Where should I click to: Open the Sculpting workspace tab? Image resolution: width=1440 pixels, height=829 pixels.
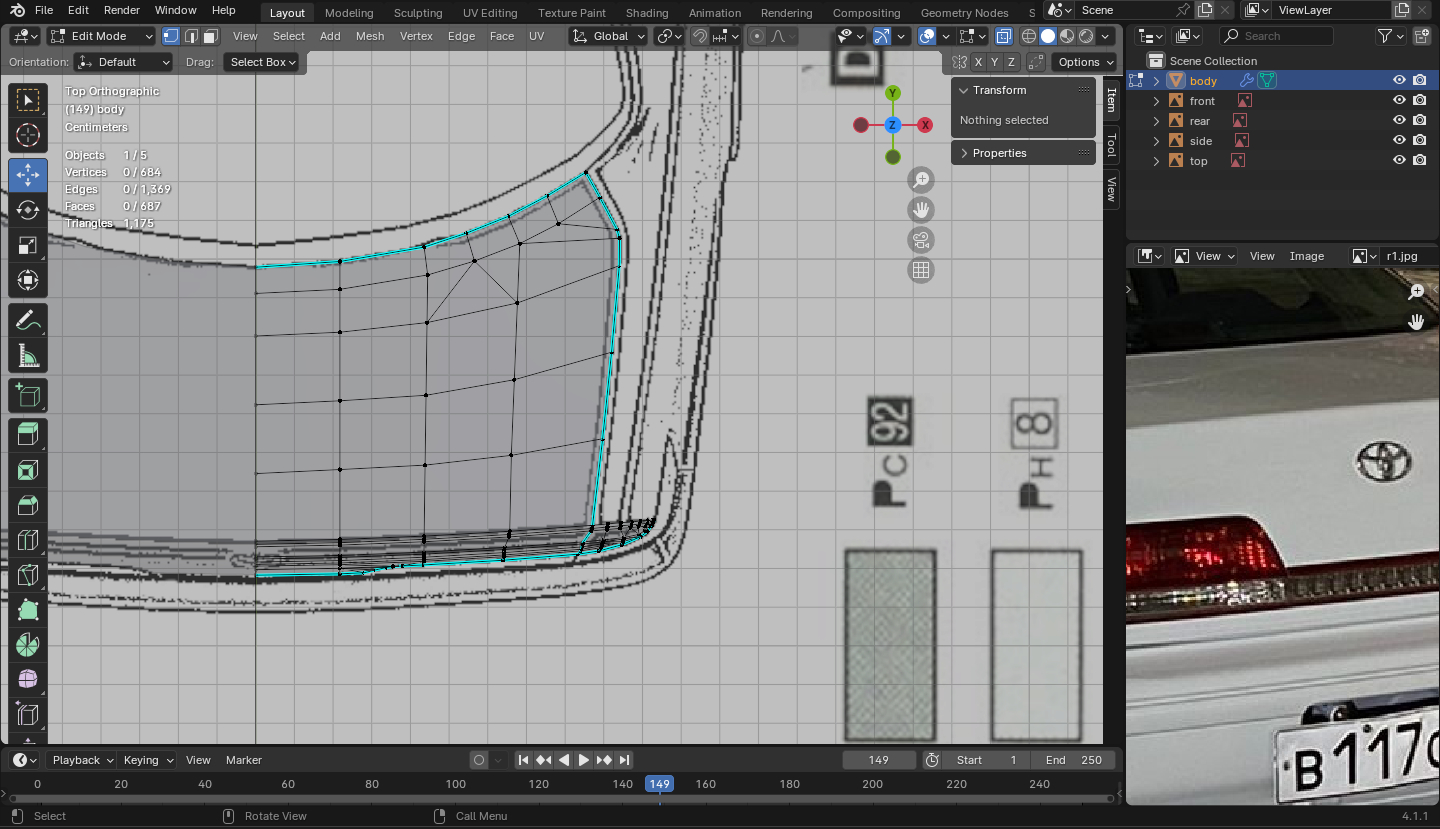pyautogui.click(x=418, y=13)
